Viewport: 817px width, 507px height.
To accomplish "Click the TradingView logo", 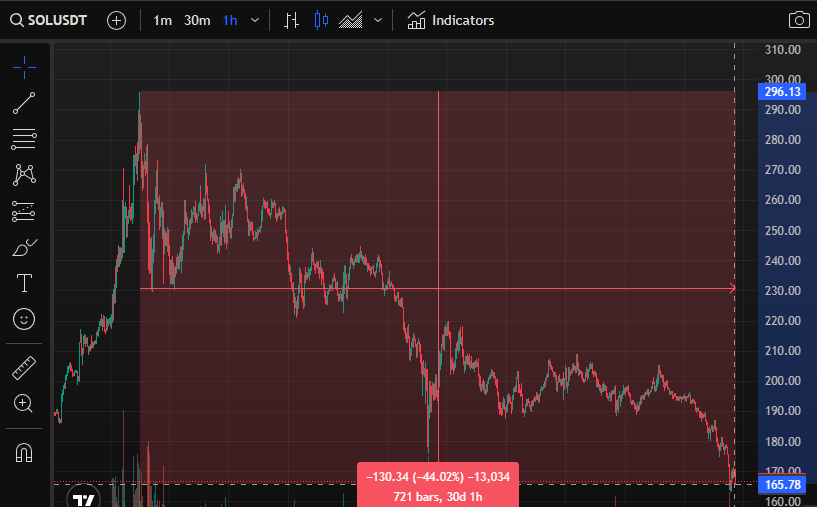I will click(83, 497).
